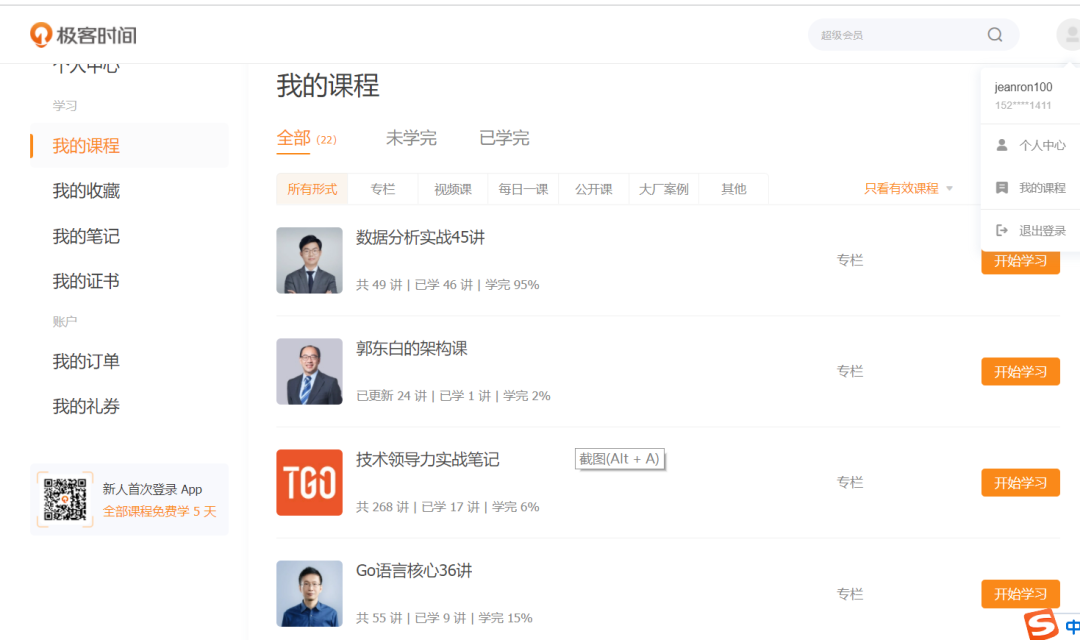The height and width of the screenshot is (640, 1080).
Task: Click the 退出登录 exit icon
Action: 1002,230
